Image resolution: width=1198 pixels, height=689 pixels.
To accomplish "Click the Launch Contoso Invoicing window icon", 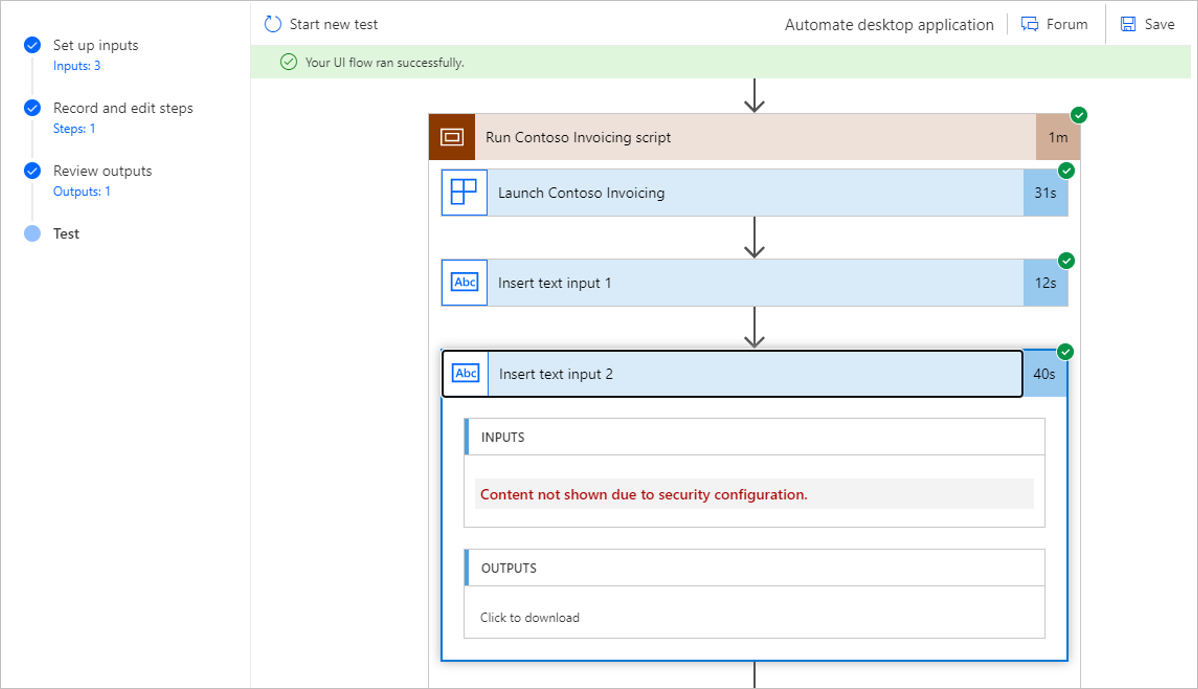I will [464, 192].
